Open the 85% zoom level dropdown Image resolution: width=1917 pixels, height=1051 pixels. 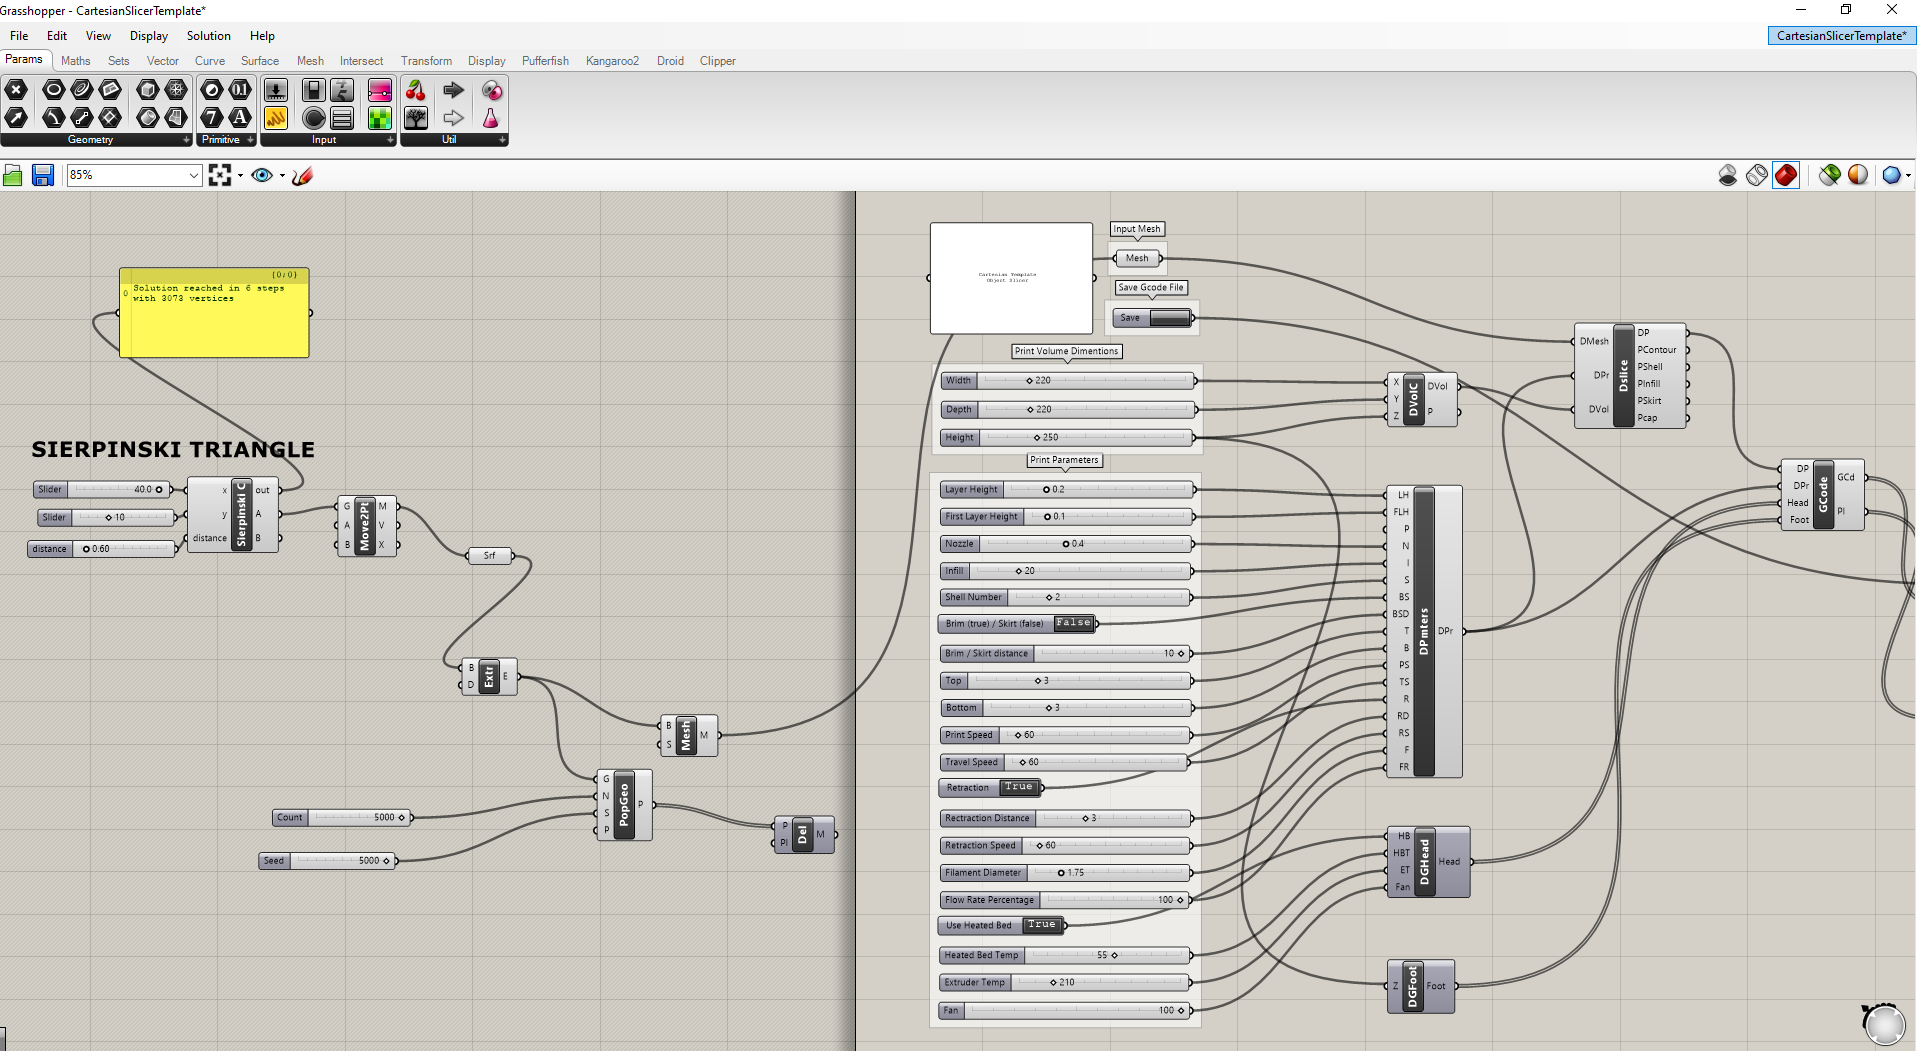(x=194, y=175)
